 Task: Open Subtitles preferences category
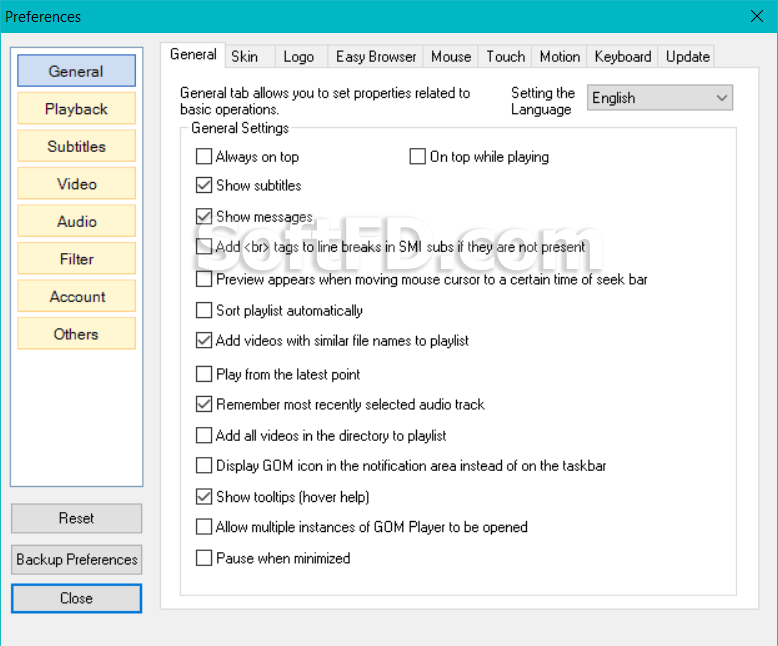click(x=76, y=146)
